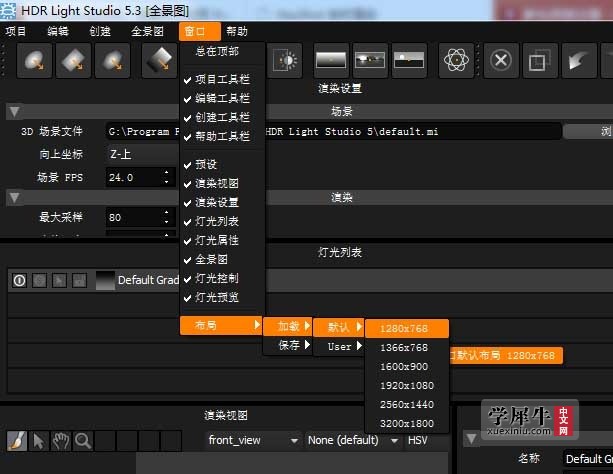This screenshot has height=474, width=613.
Task: Load the 1280x768 default layout
Action: tap(407, 329)
